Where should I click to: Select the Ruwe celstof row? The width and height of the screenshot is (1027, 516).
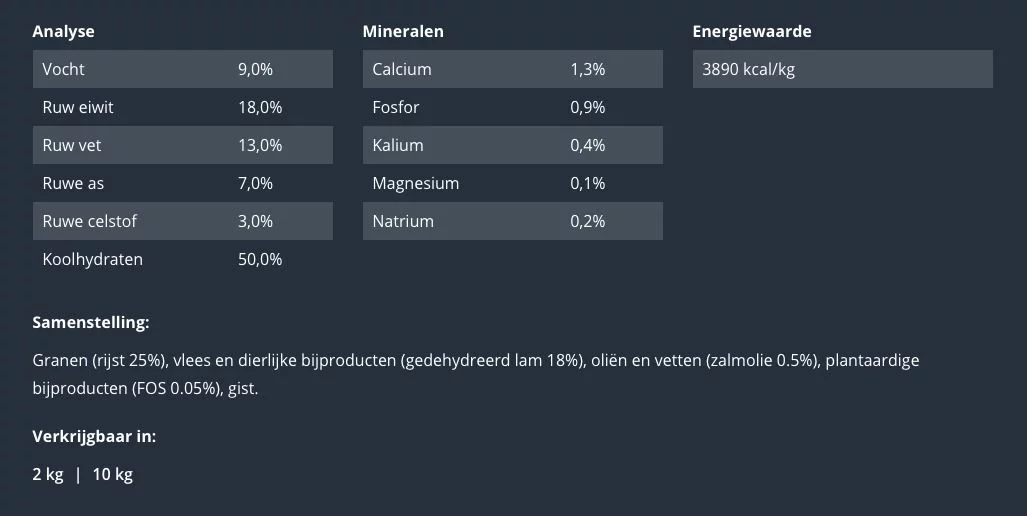pyautogui.click(x=182, y=222)
